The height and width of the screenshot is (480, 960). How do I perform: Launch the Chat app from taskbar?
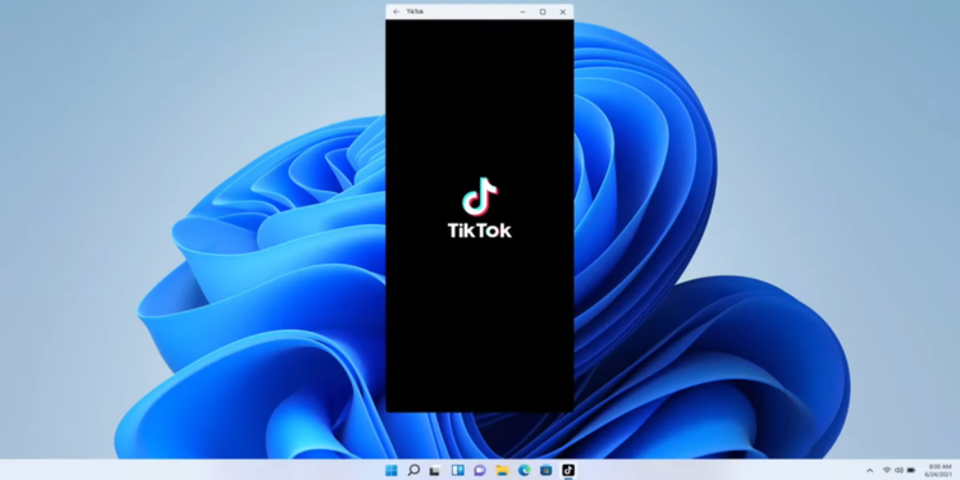pos(479,470)
